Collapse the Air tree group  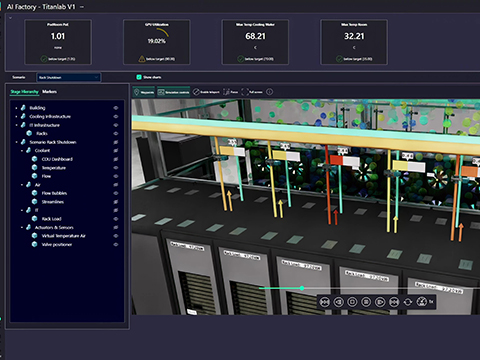(x=22, y=185)
